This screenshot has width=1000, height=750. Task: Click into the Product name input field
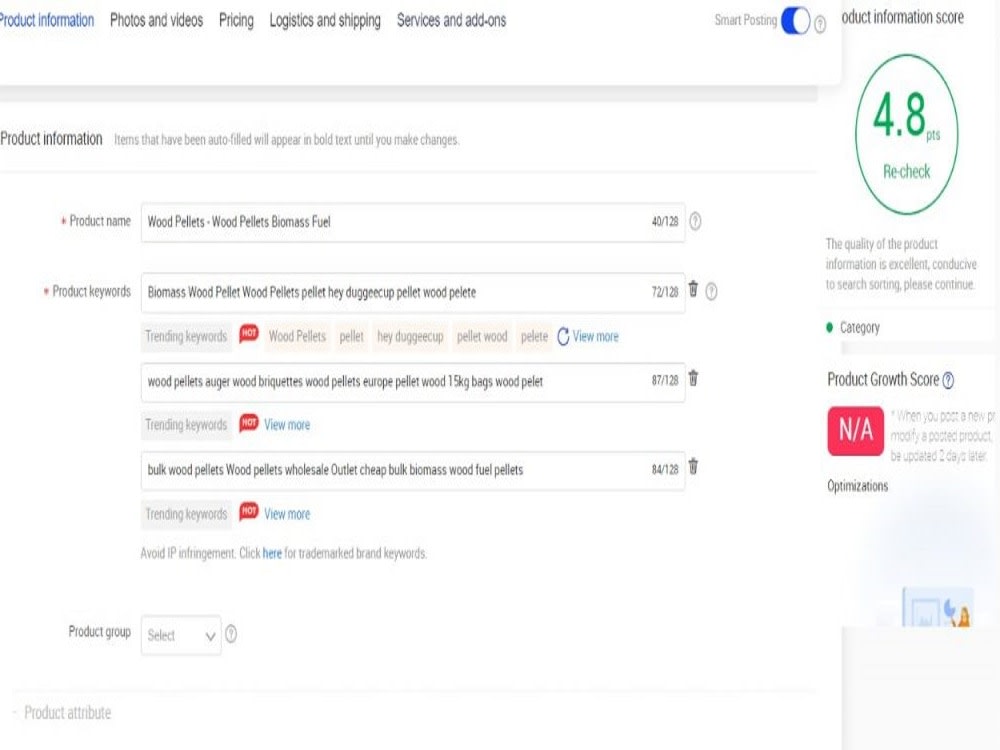point(413,222)
